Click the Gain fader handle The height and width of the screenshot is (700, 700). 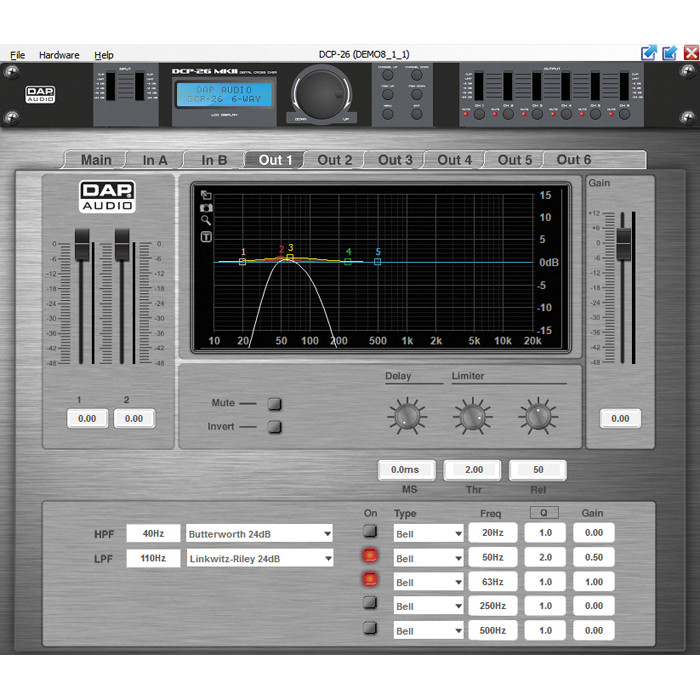pos(624,243)
